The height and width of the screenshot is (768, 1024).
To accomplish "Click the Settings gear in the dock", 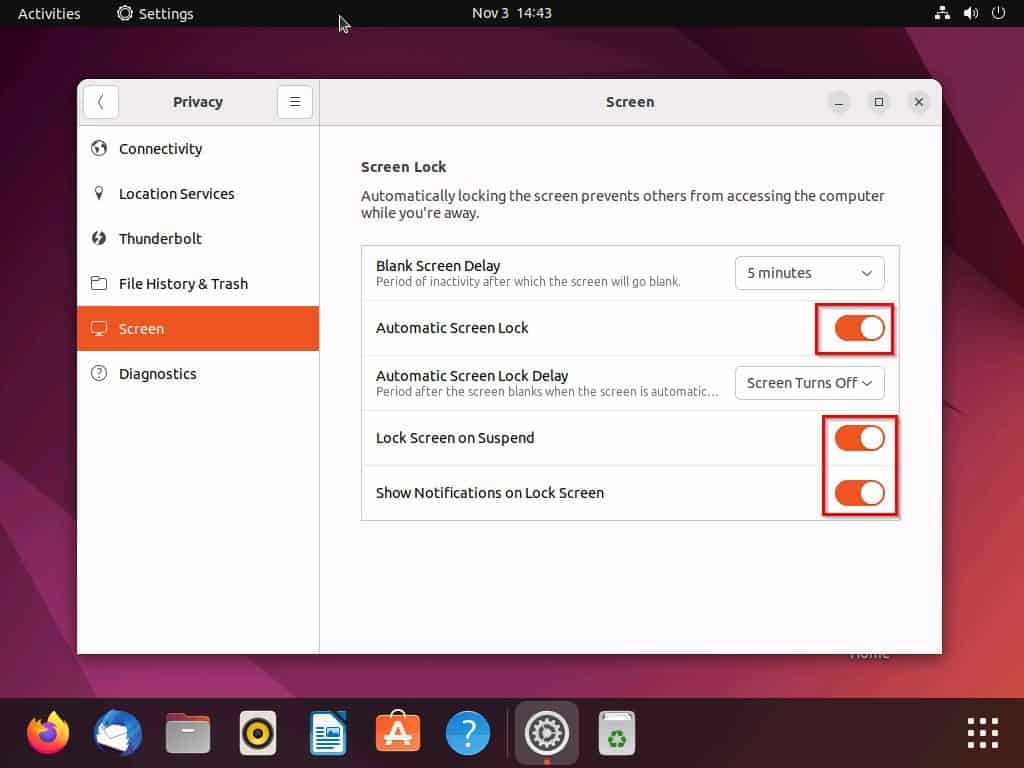I will 547,733.
